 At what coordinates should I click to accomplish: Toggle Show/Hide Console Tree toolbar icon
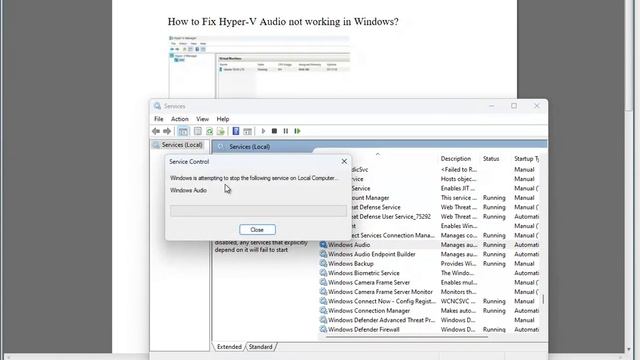tap(183, 131)
